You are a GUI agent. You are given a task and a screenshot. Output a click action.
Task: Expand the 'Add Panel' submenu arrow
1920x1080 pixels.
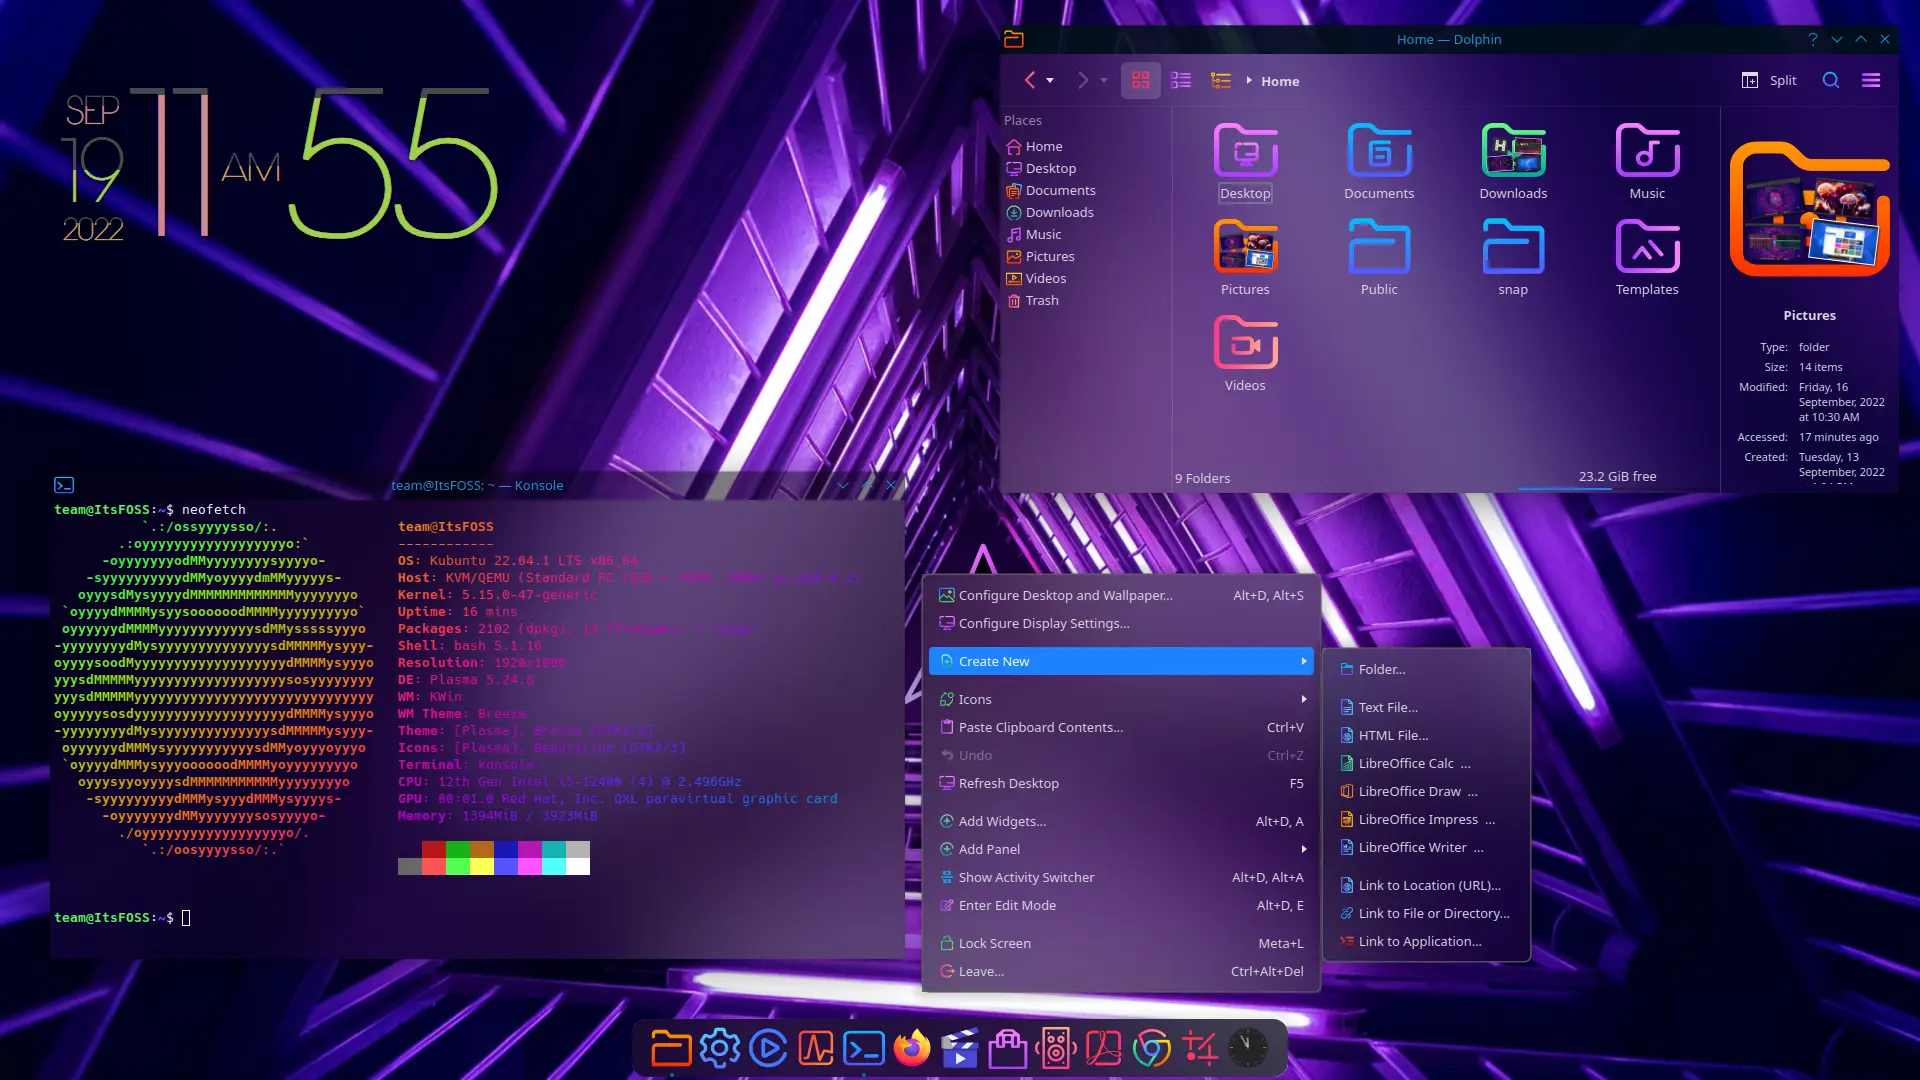point(1303,849)
